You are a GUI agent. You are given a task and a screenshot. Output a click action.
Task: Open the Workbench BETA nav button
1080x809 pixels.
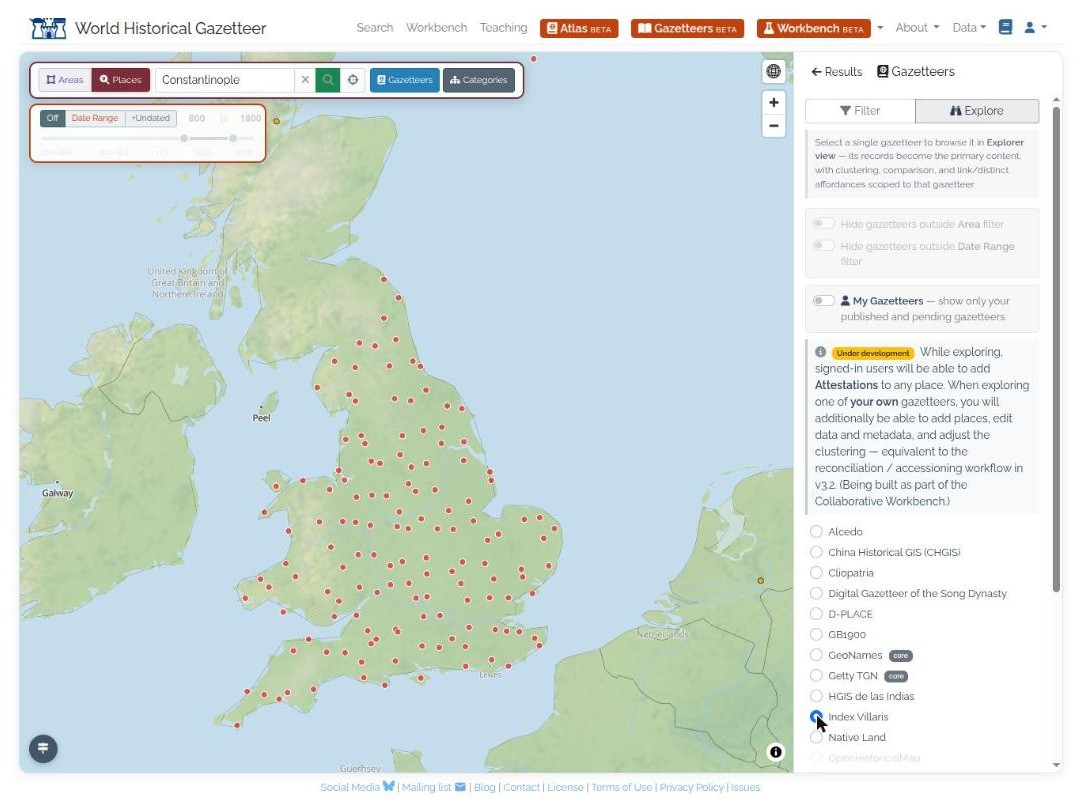click(x=813, y=28)
